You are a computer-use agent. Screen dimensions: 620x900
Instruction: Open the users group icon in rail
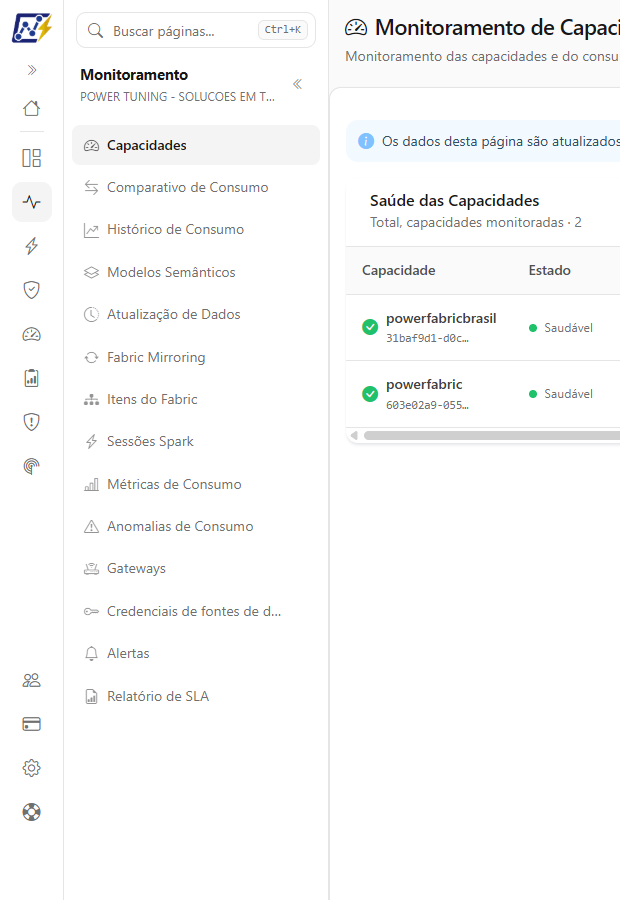coord(32,680)
